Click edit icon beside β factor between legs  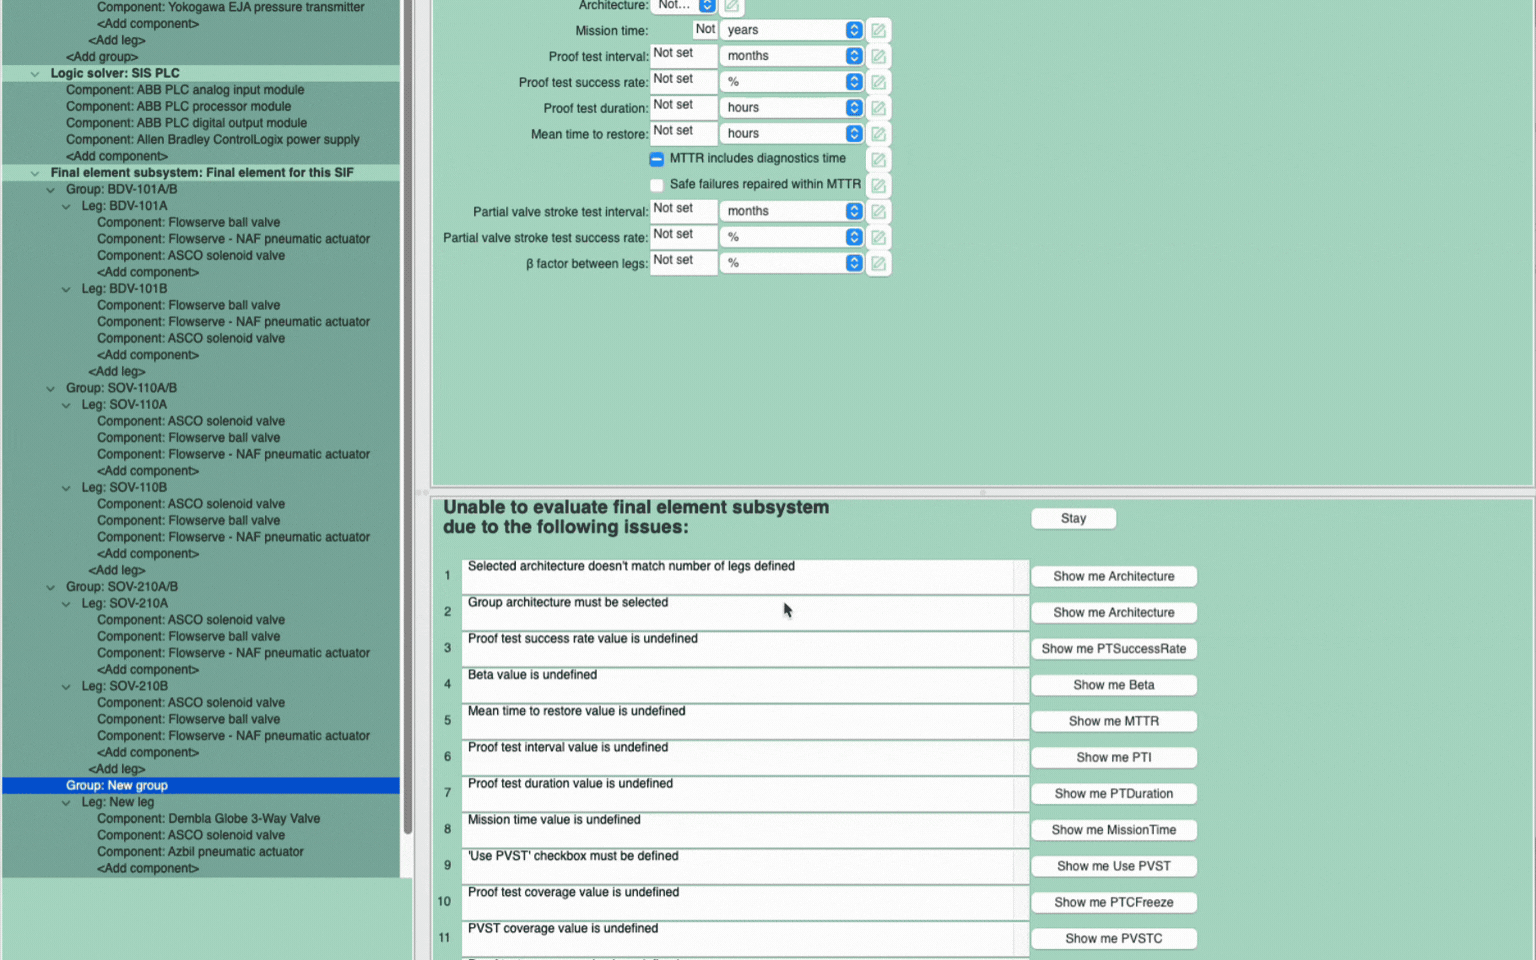[878, 264]
